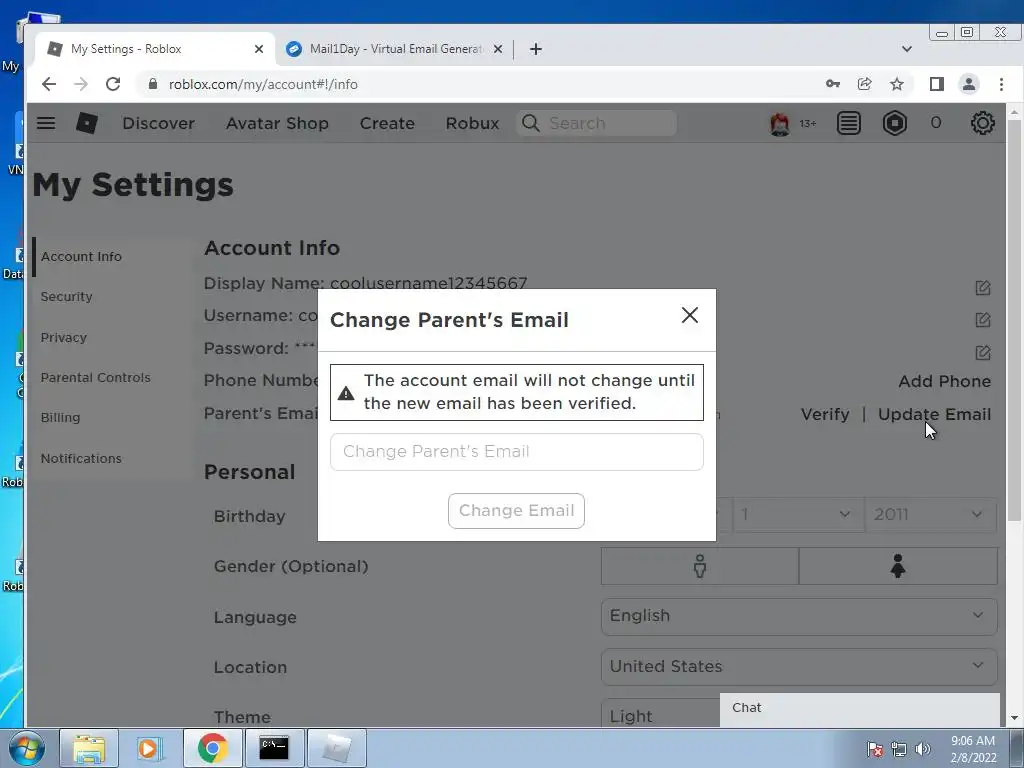1024x768 pixels.
Task: Open the Chrome profile icon
Action: (x=968, y=84)
